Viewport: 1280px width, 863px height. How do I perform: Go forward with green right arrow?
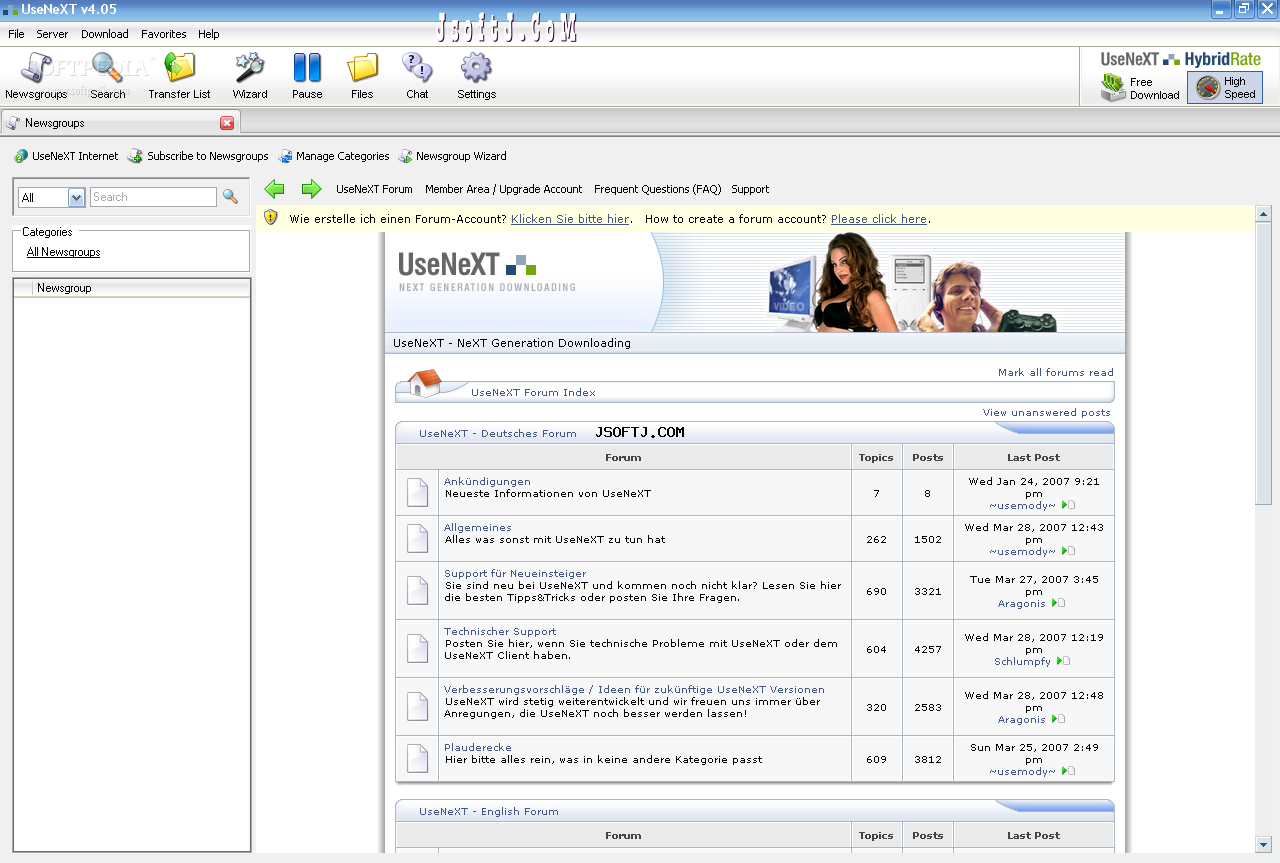(x=312, y=189)
